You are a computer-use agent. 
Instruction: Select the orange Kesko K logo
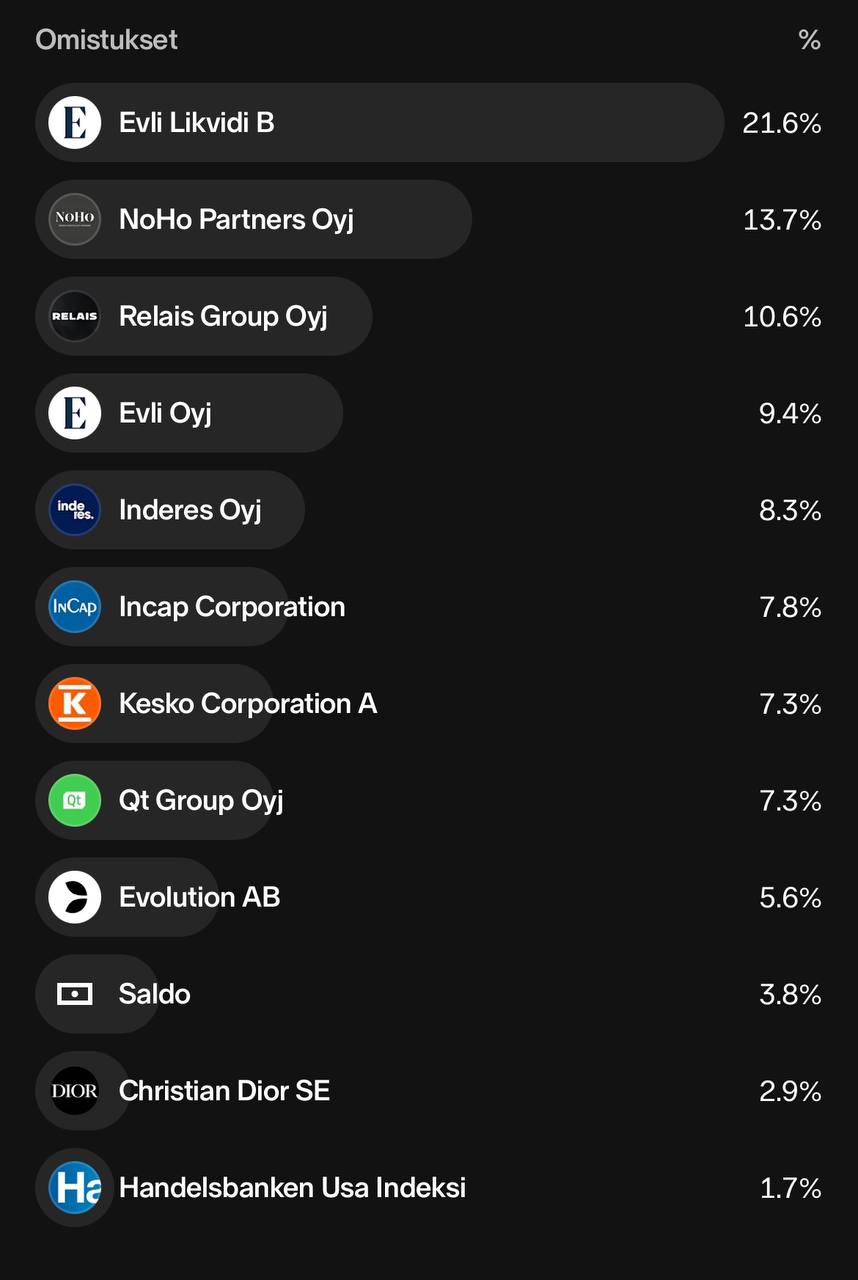[75, 704]
